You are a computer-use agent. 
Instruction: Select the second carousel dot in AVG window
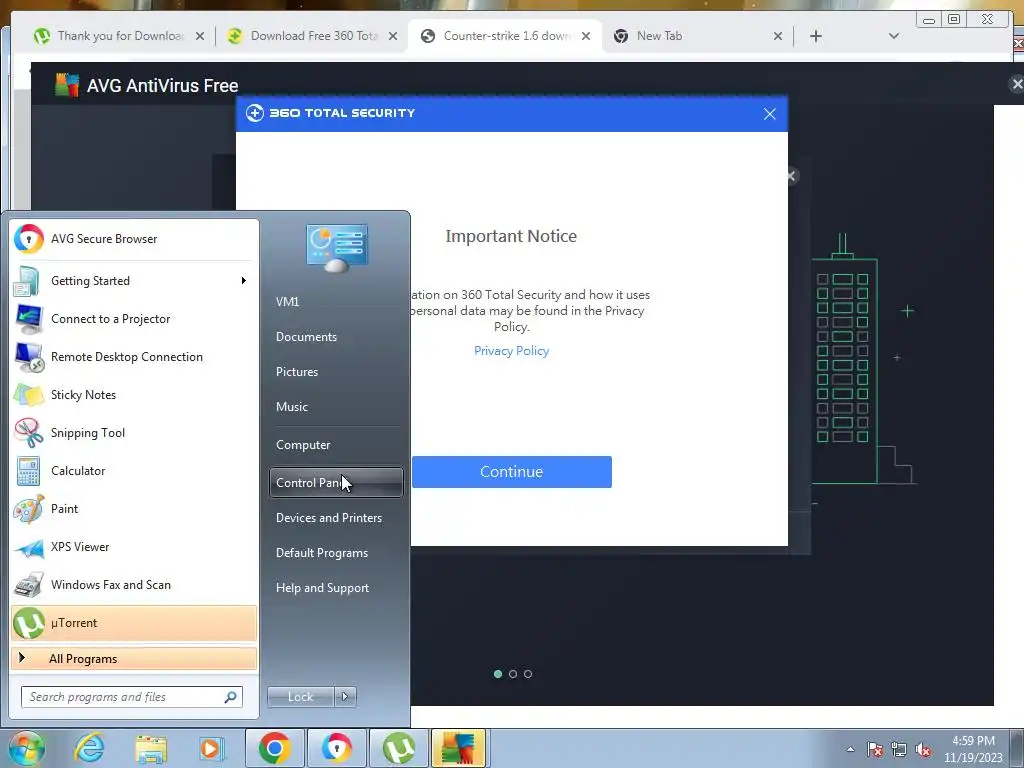click(513, 674)
